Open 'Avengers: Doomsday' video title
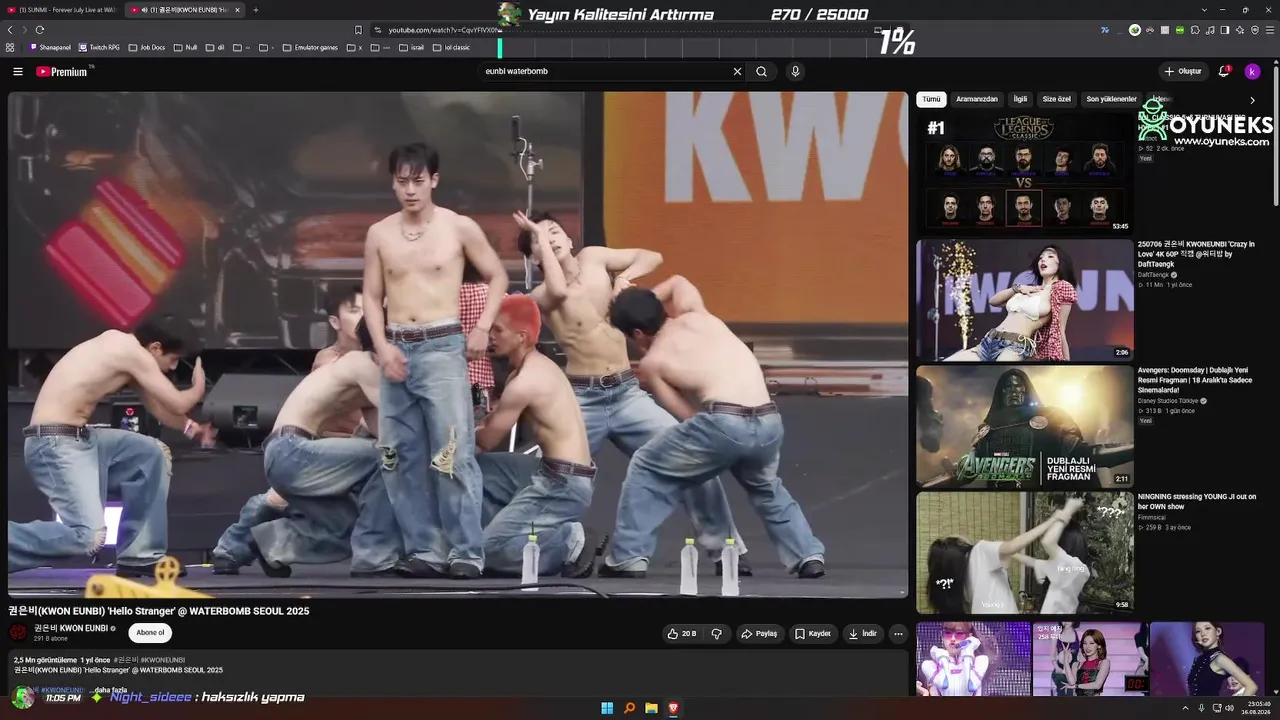The height and width of the screenshot is (720, 1280). pyautogui.click(x=1195, y=380)
